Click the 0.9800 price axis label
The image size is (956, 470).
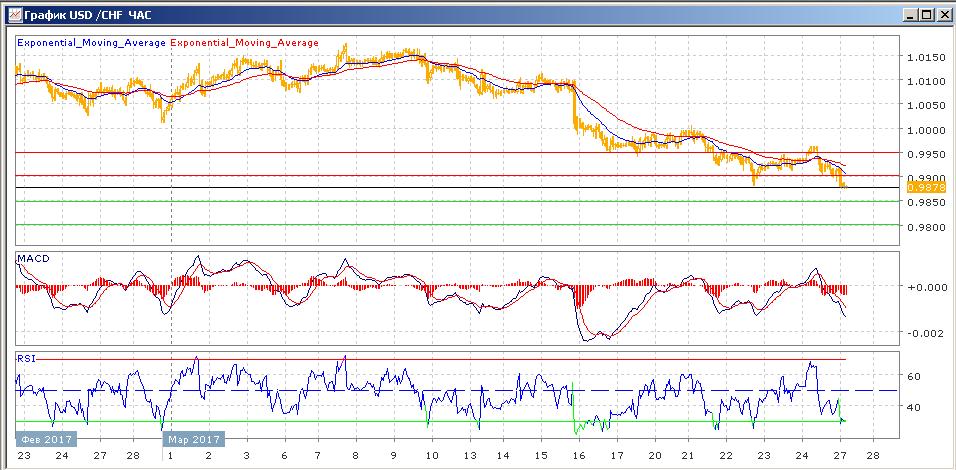(x=926, y=227)
